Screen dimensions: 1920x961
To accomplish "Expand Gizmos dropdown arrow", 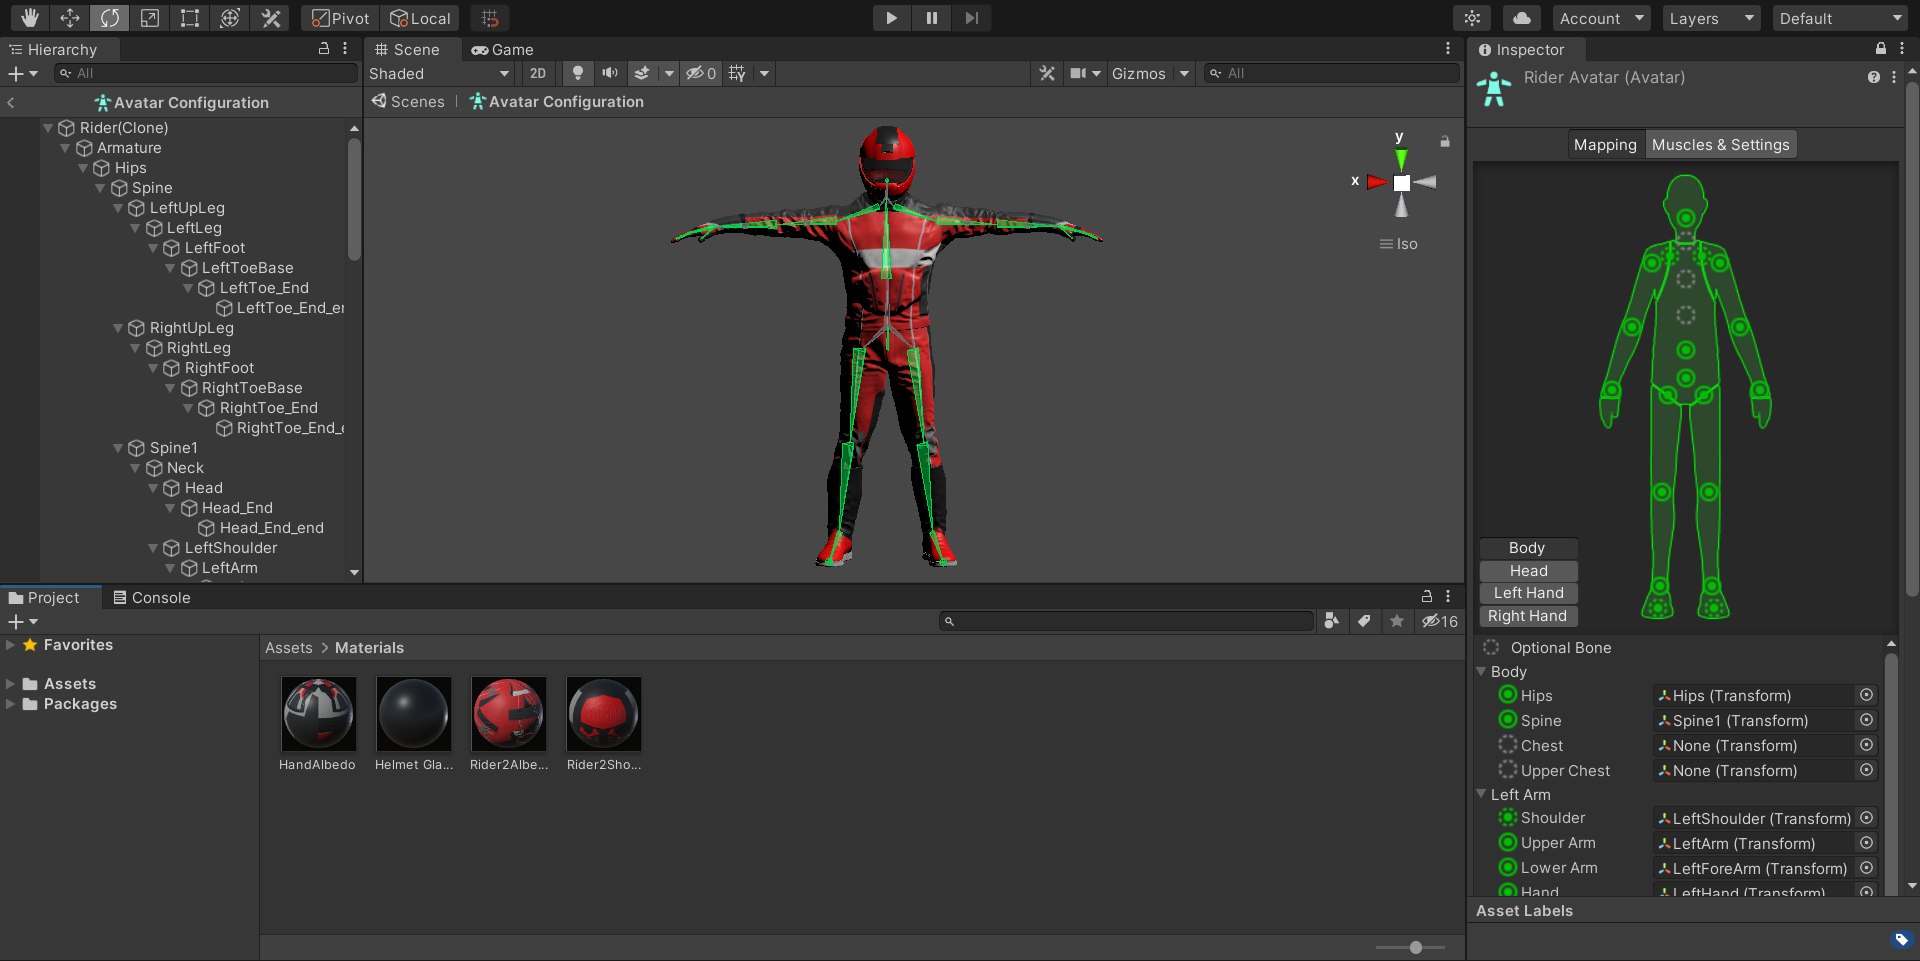I will point(1184,73).
